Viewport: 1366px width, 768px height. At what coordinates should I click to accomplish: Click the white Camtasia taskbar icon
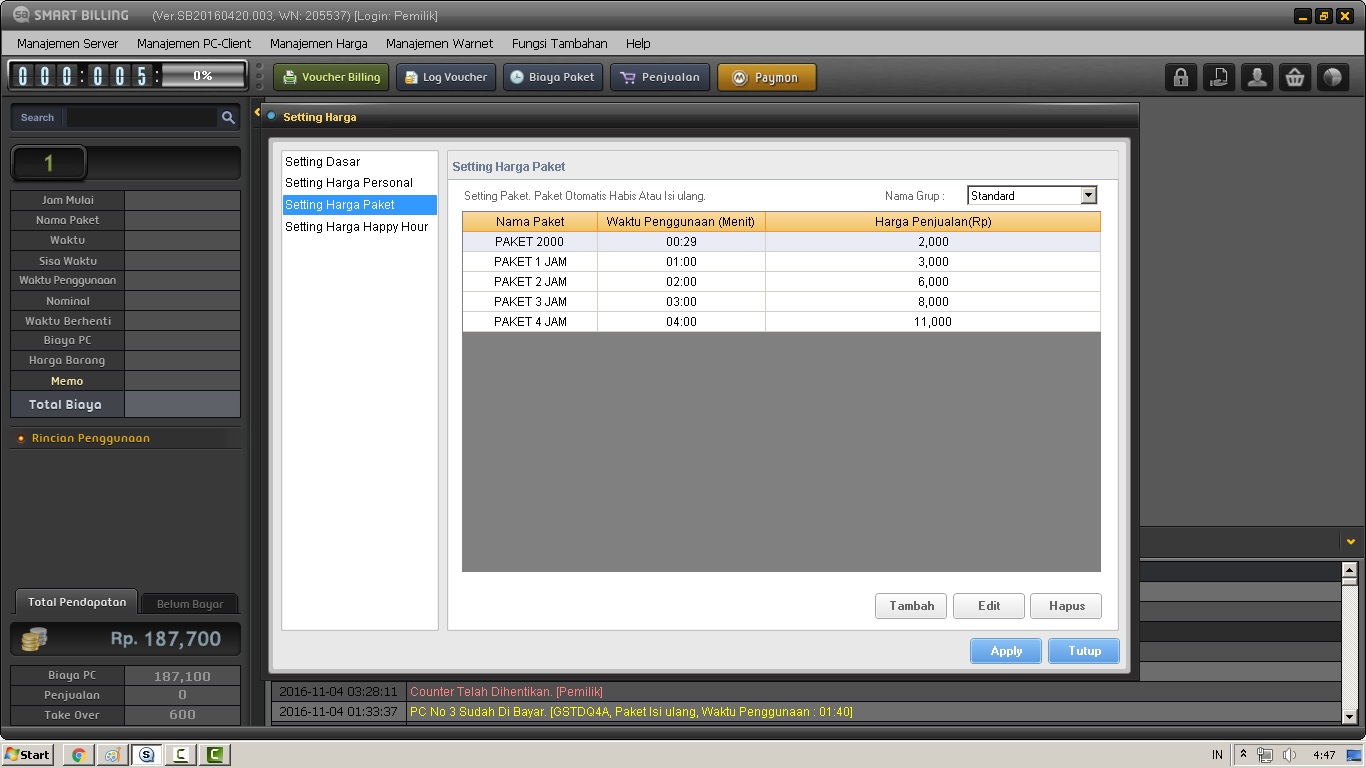(x=181, y=755)
